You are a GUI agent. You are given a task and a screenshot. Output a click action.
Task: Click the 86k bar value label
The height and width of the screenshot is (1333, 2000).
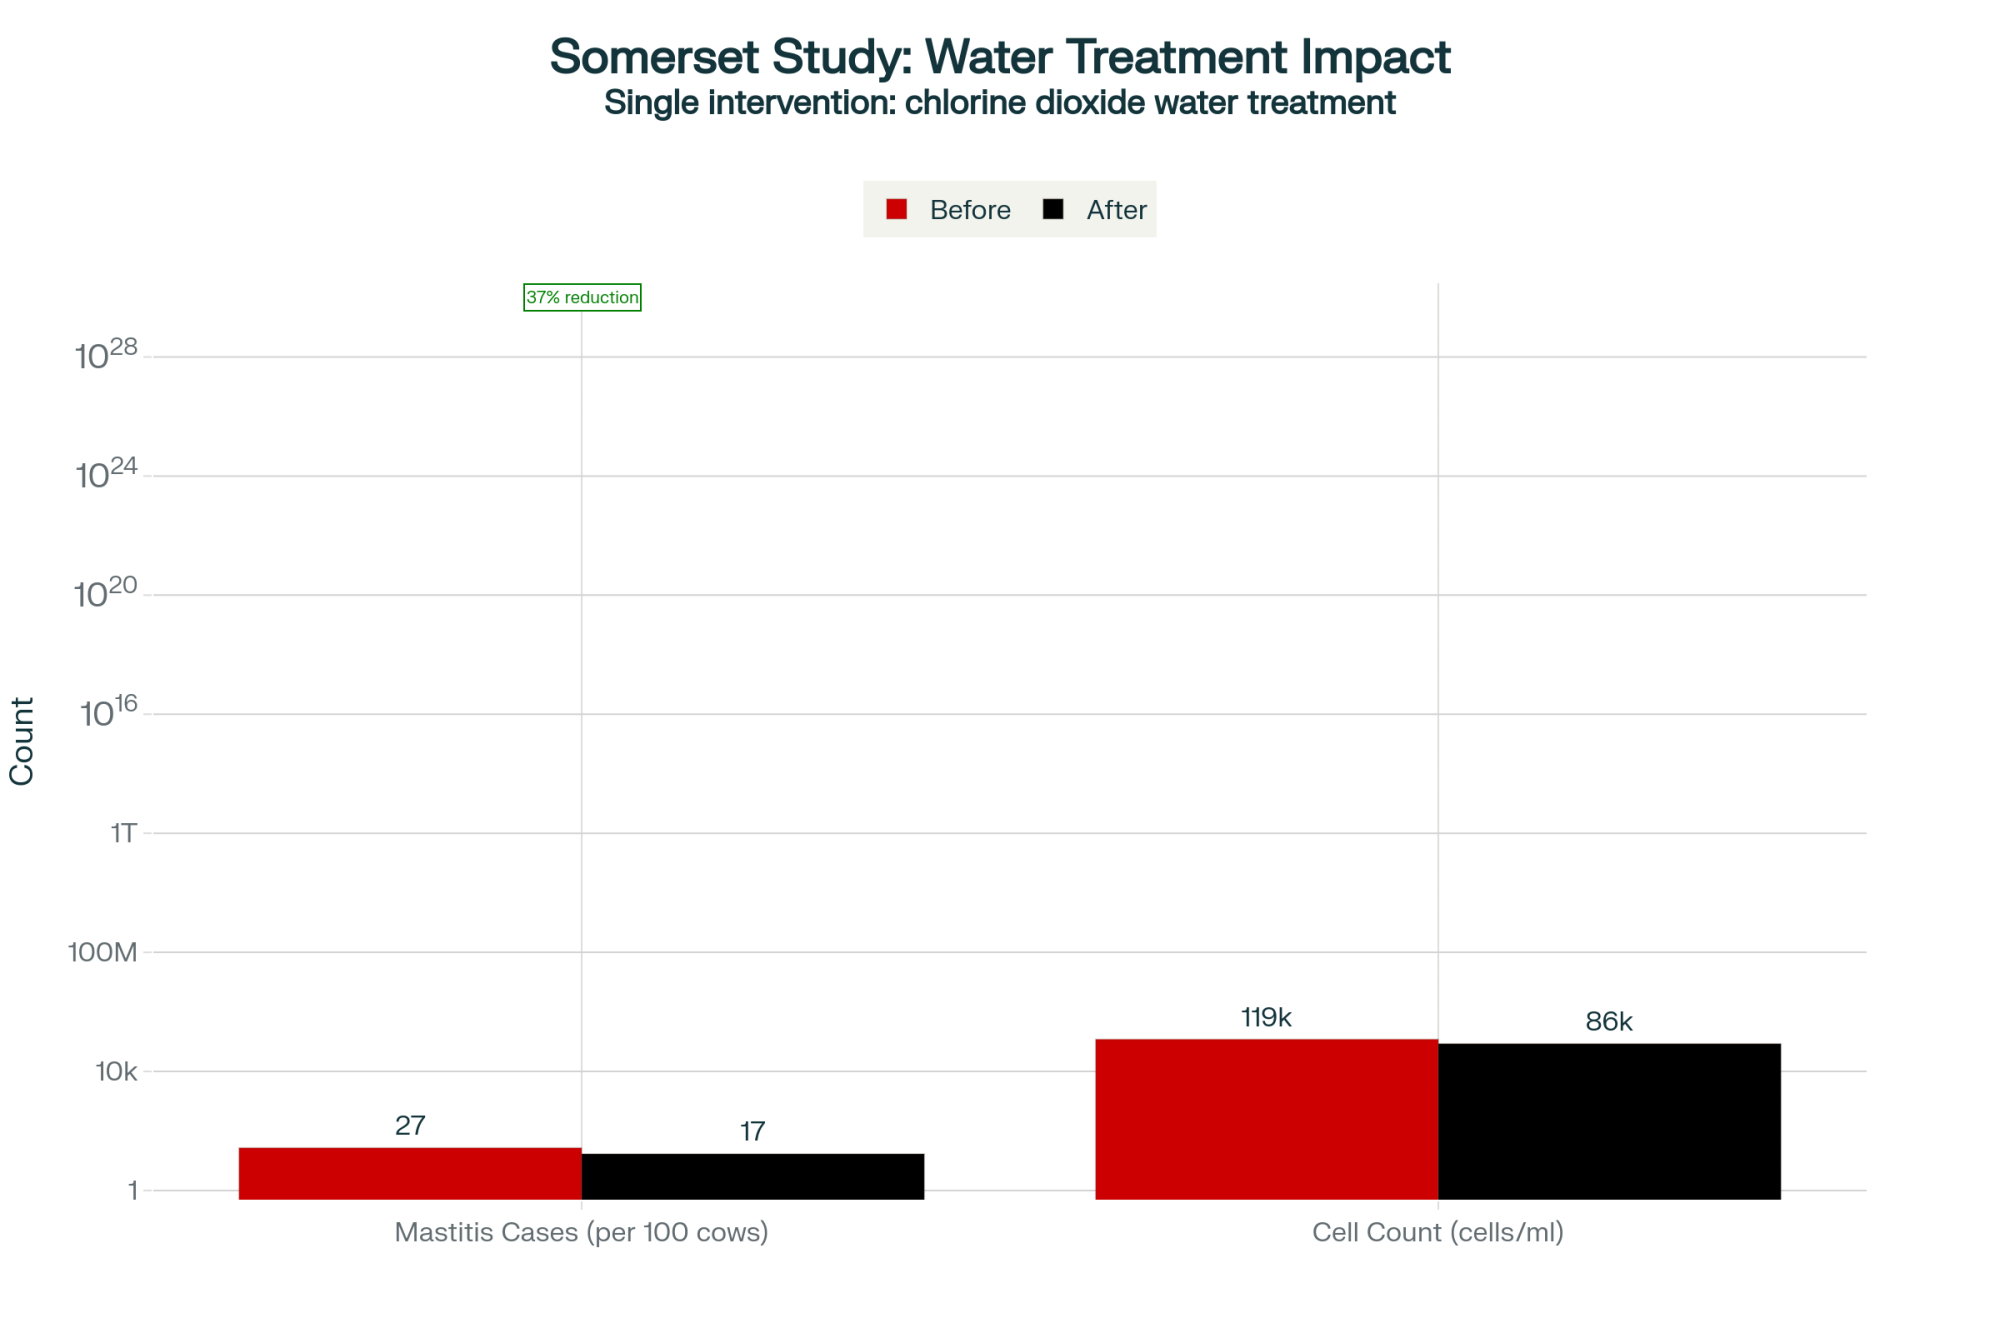pyautogui.click(x=1609, y=1022)
